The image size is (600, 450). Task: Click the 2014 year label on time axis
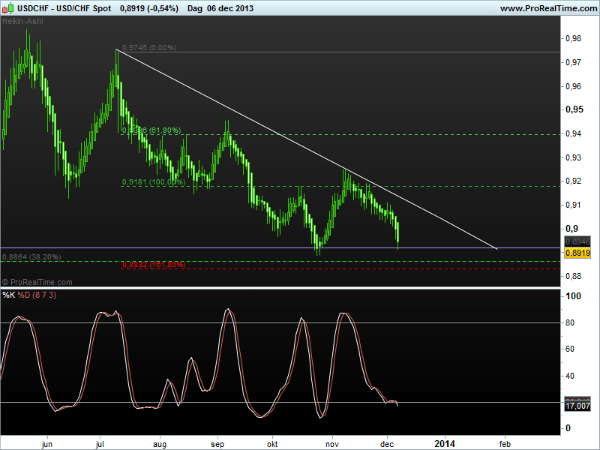click(445, 443)
